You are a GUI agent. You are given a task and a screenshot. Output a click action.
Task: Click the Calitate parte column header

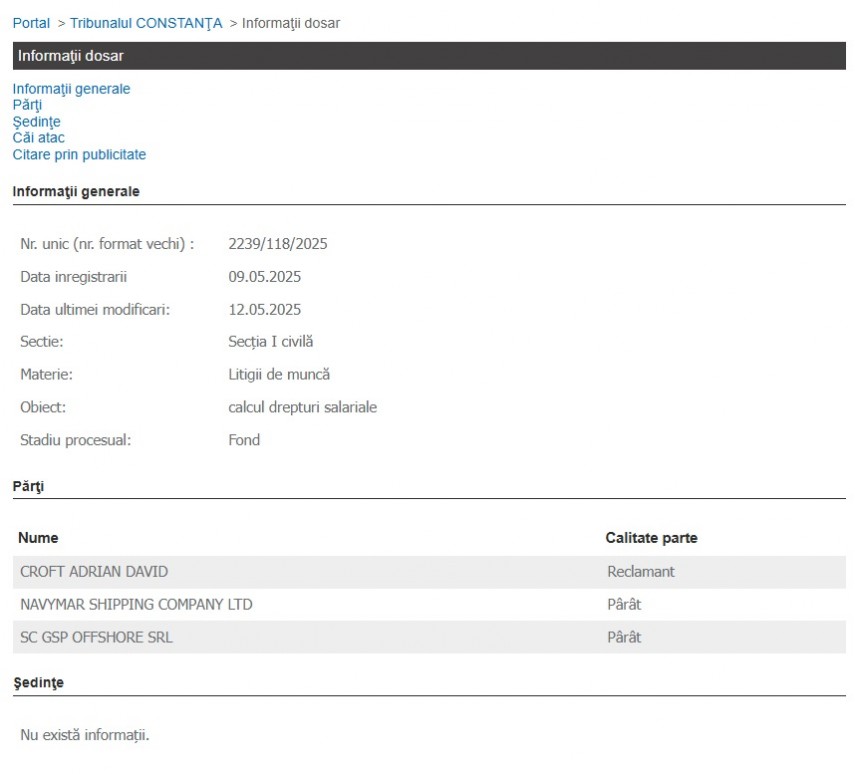[652, 538]
